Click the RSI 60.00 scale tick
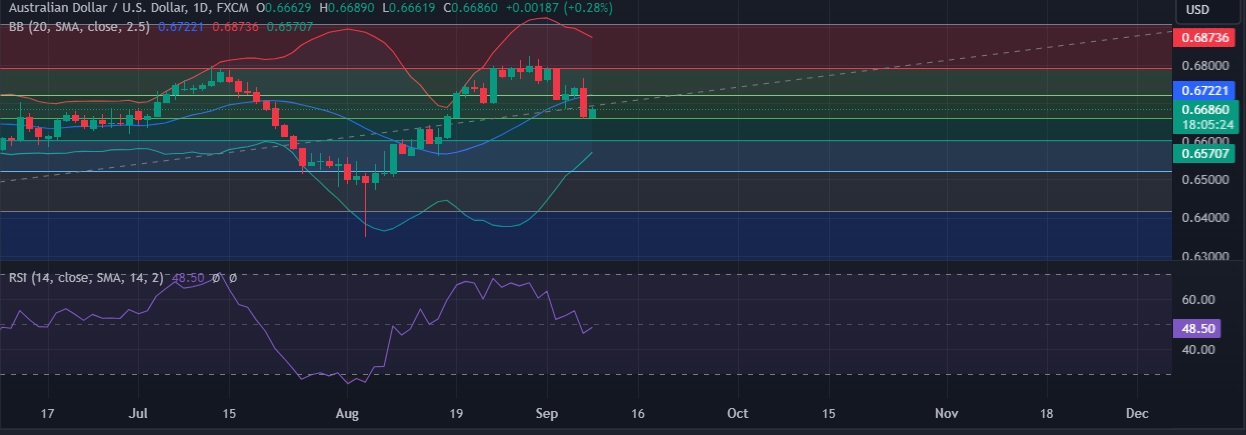This screenshot has height=435, width=1246. tap(1199, 300)
